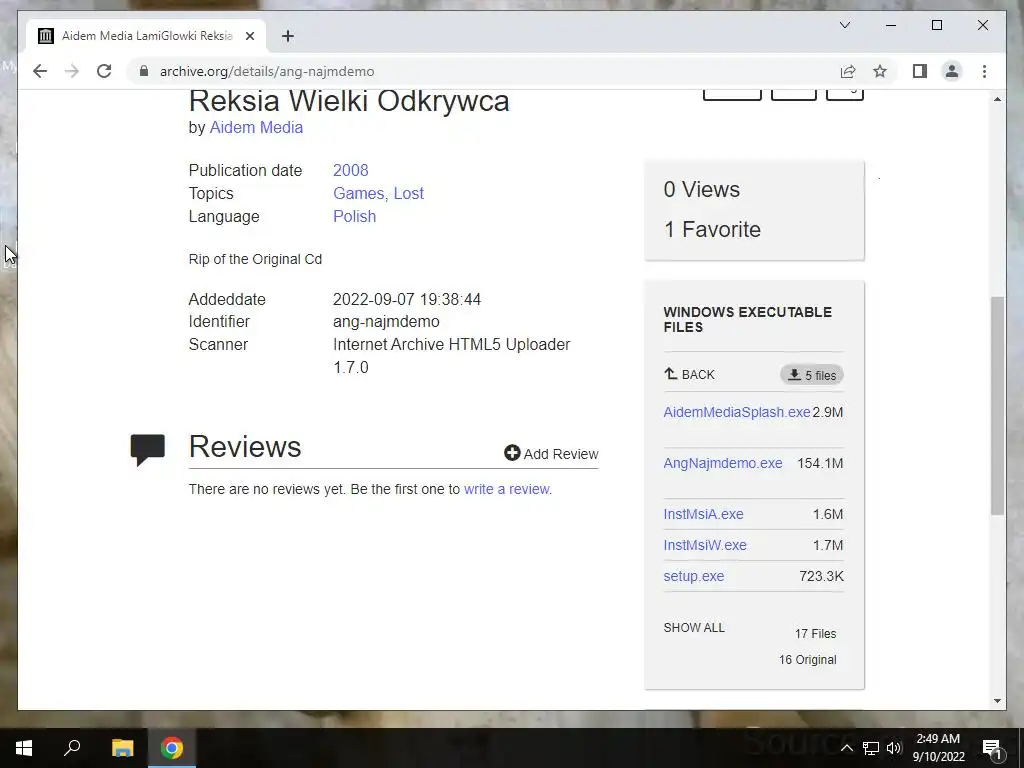1024x768 pixels.
Task: Open the taskbar clock and date
Action: point(938,748)
